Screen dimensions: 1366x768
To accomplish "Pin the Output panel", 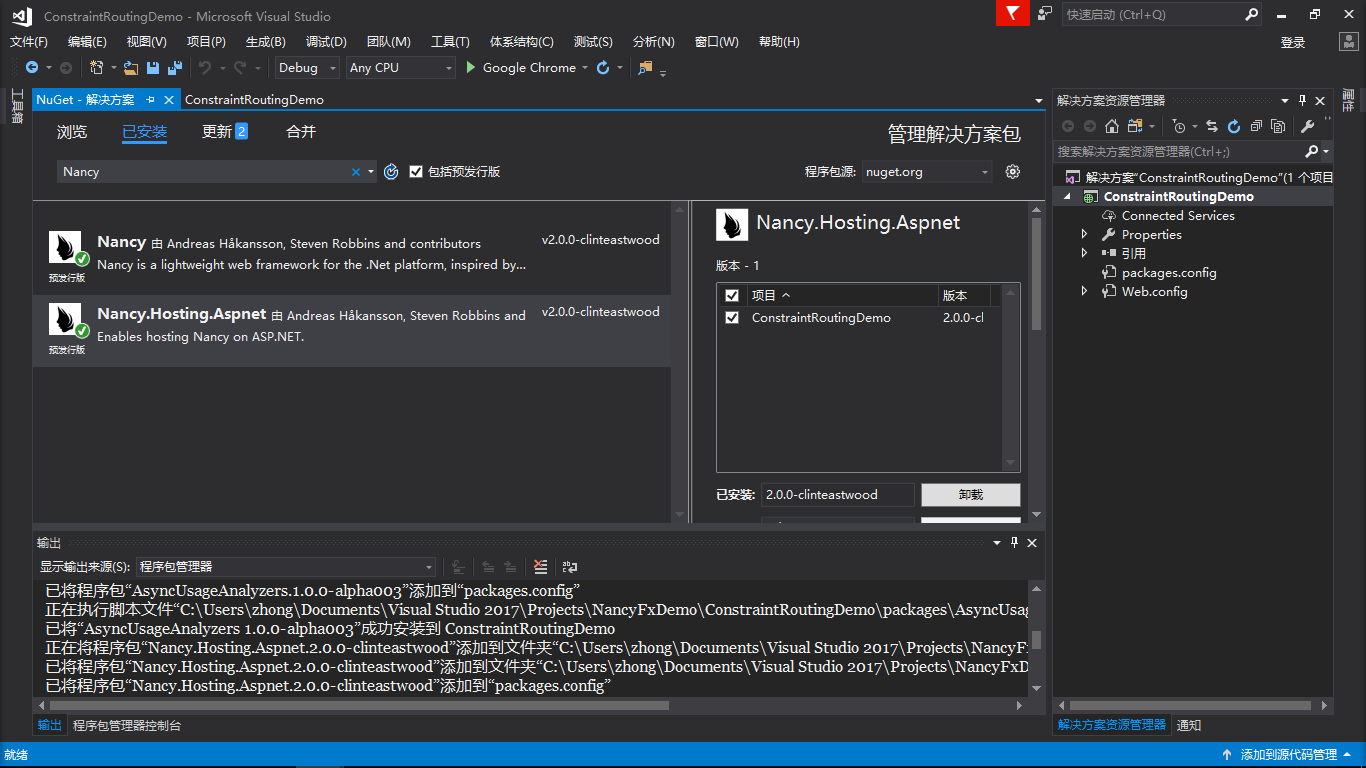I will (1014, 543).
